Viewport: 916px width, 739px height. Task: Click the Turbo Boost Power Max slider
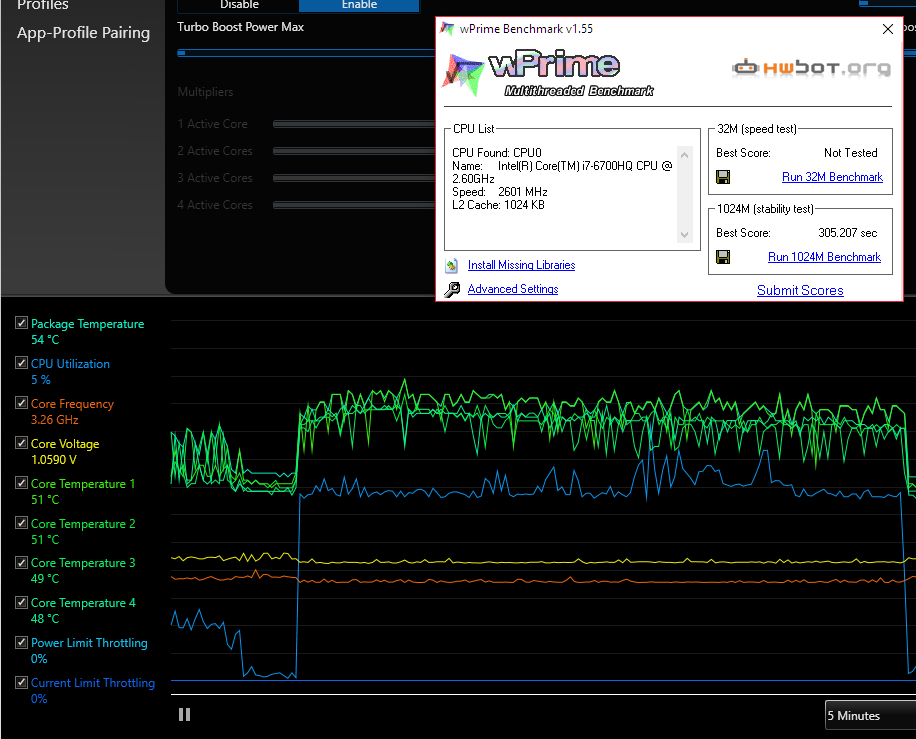[x=307, y=53]
